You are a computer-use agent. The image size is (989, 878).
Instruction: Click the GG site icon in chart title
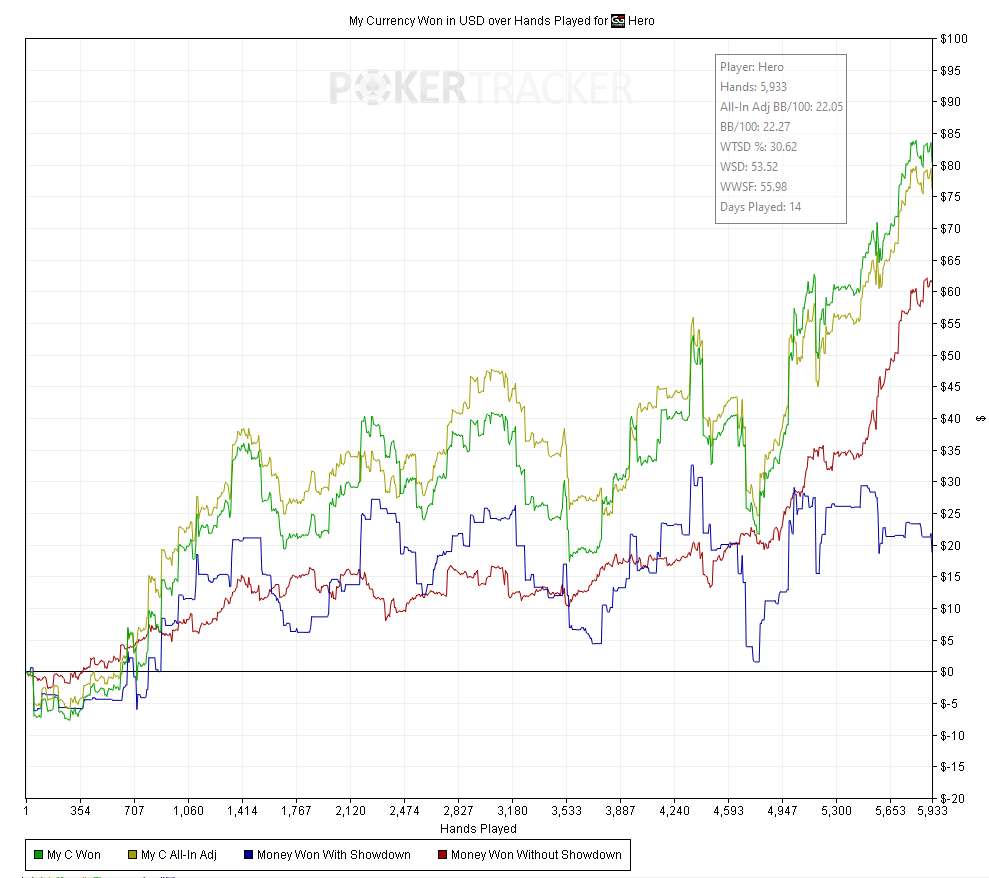tap(618, 21)
